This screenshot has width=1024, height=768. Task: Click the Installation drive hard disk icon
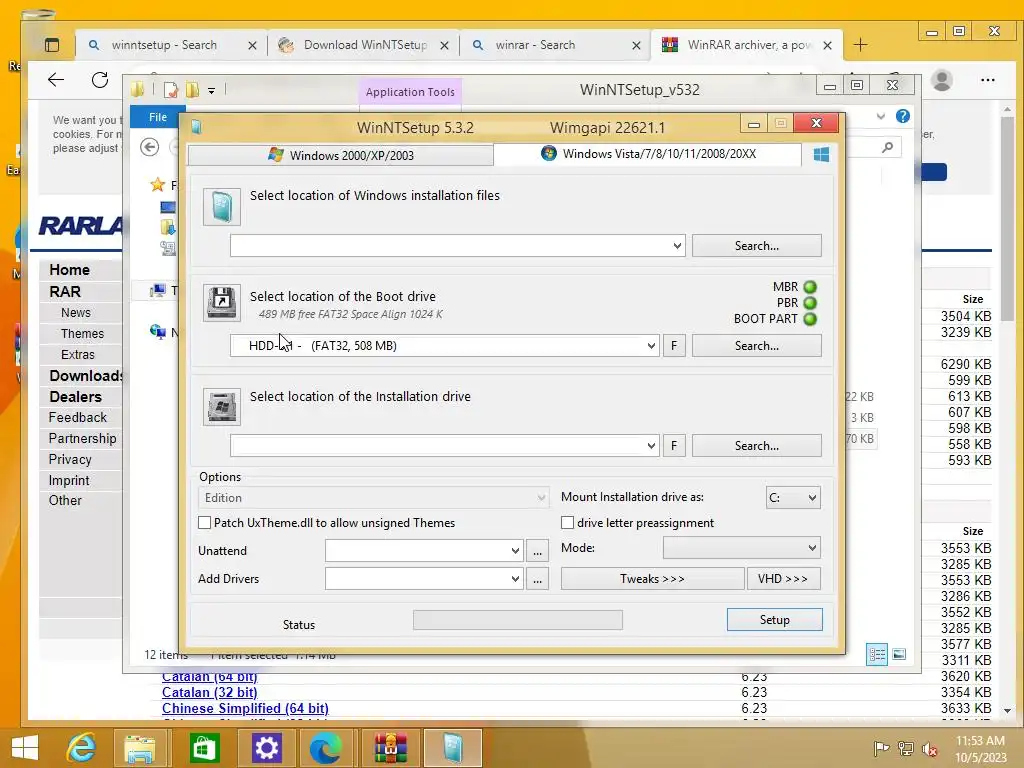[221, 407]
